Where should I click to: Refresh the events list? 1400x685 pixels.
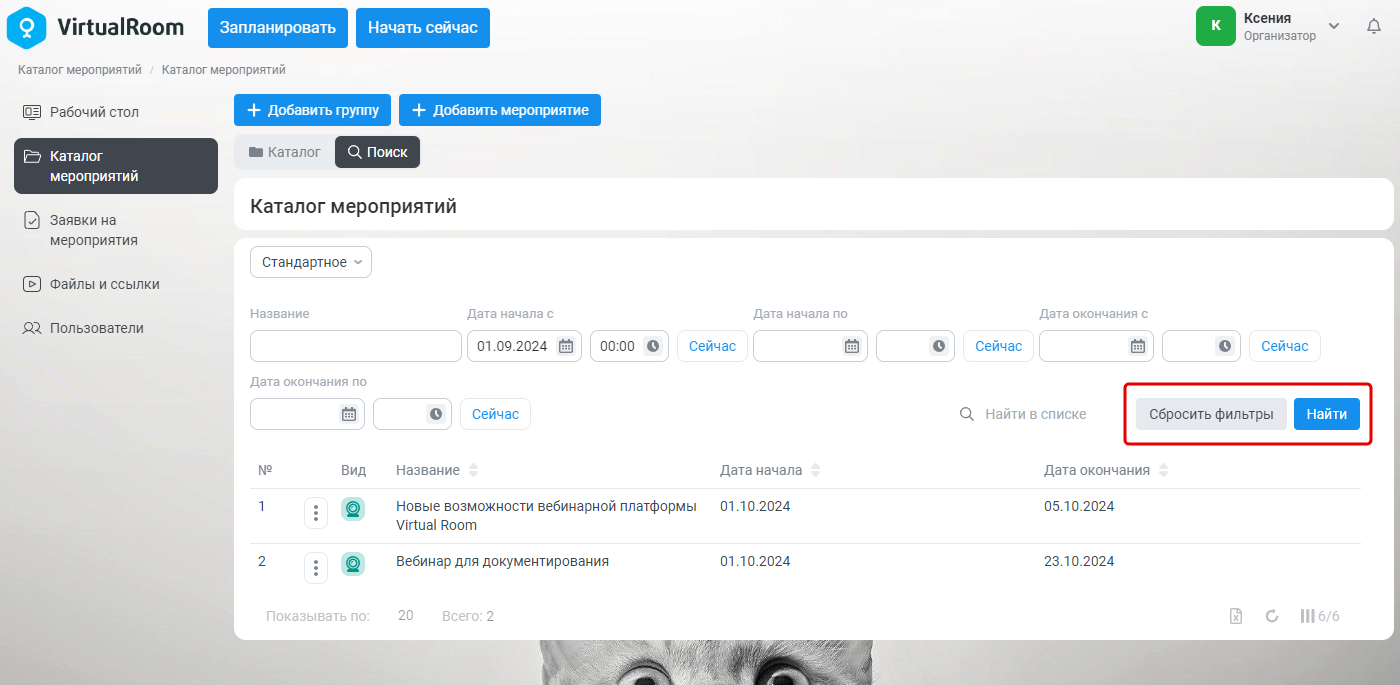tap(1272, 616)
